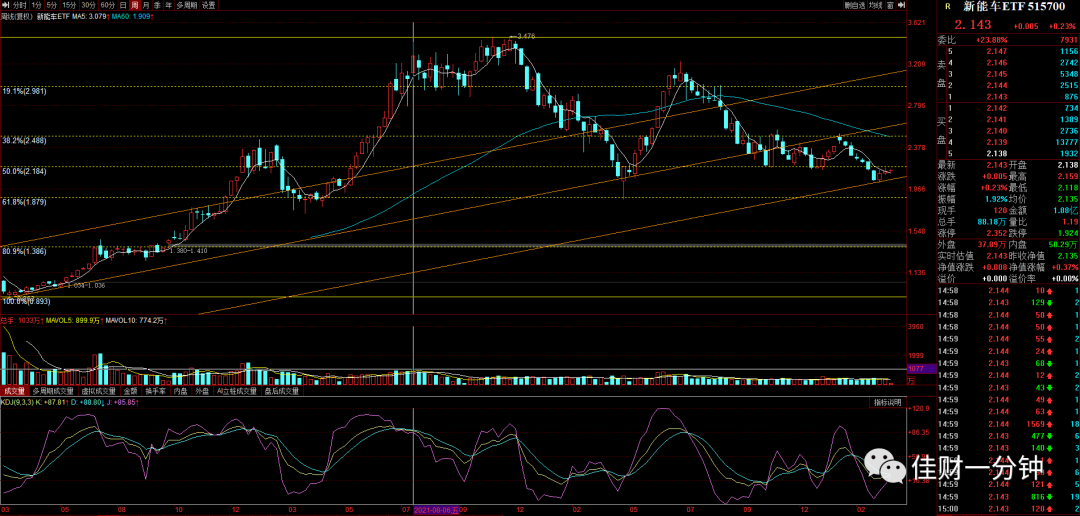
Task: Switch chart period to 月 monthly
Action: tap(145, 6)
